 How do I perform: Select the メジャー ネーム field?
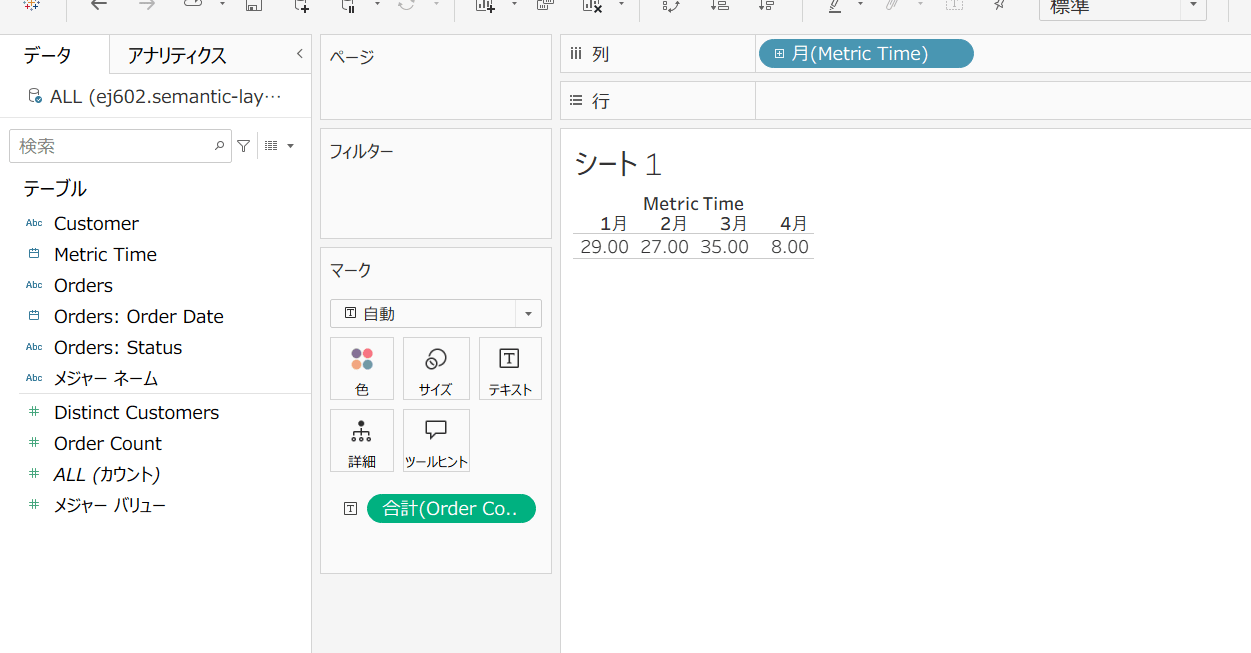coord(106,378)
